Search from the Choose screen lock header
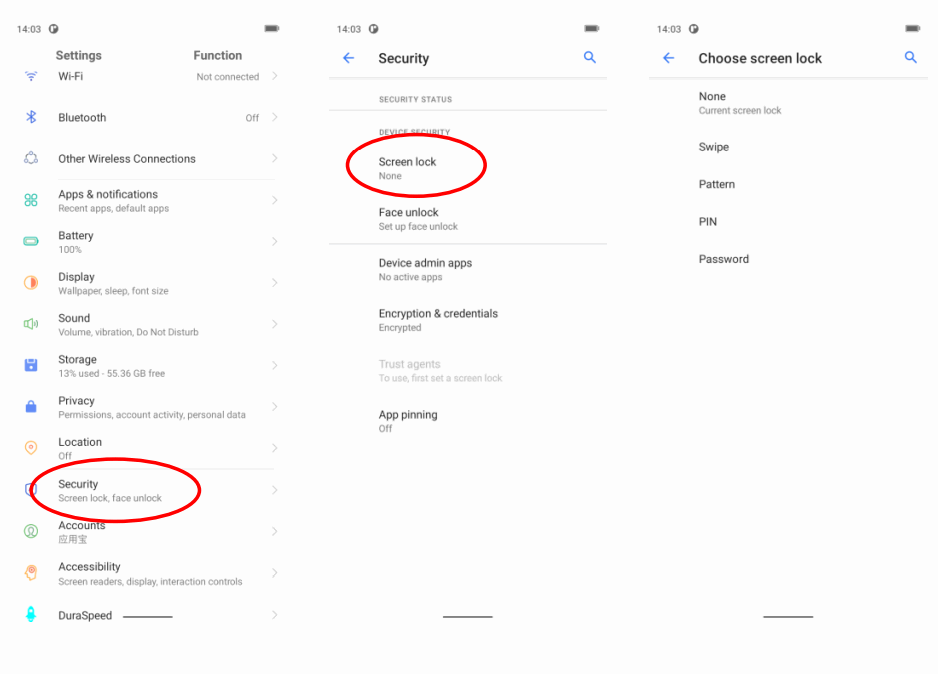Screen dimensions: 938x674 pos(911,58)
